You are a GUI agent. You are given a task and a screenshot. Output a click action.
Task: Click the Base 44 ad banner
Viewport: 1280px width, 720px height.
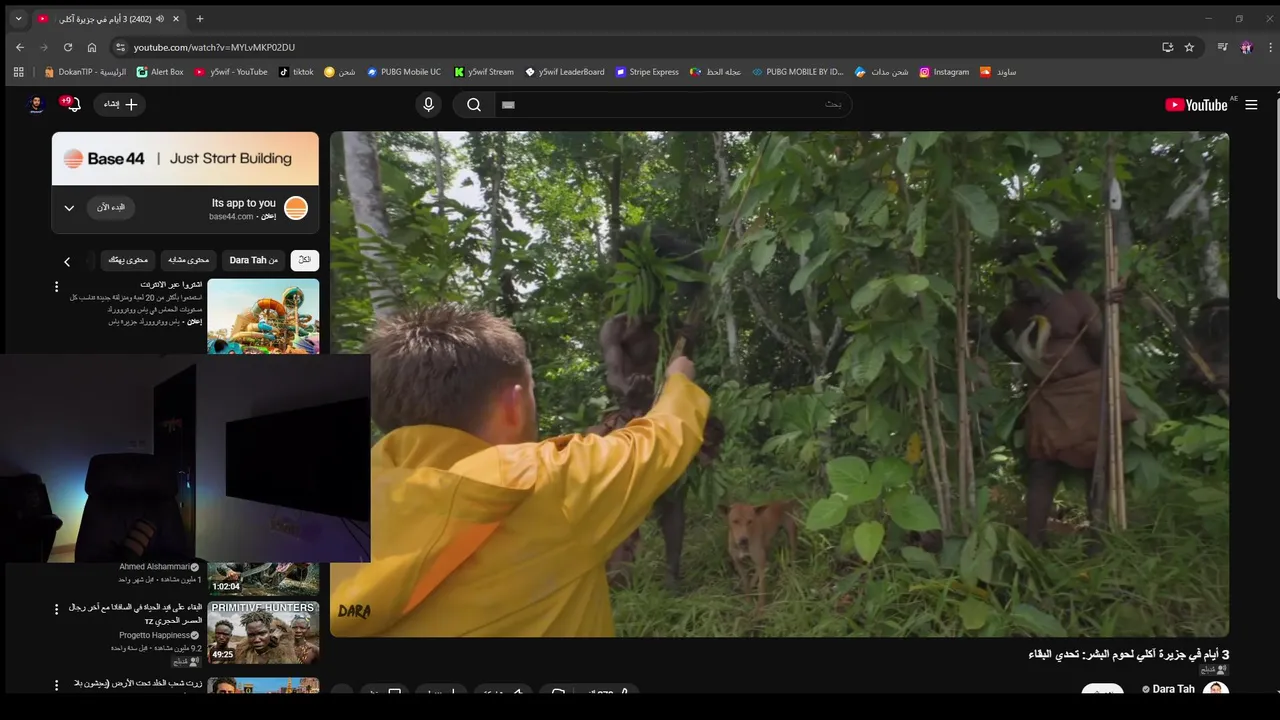tap(185, 158)
